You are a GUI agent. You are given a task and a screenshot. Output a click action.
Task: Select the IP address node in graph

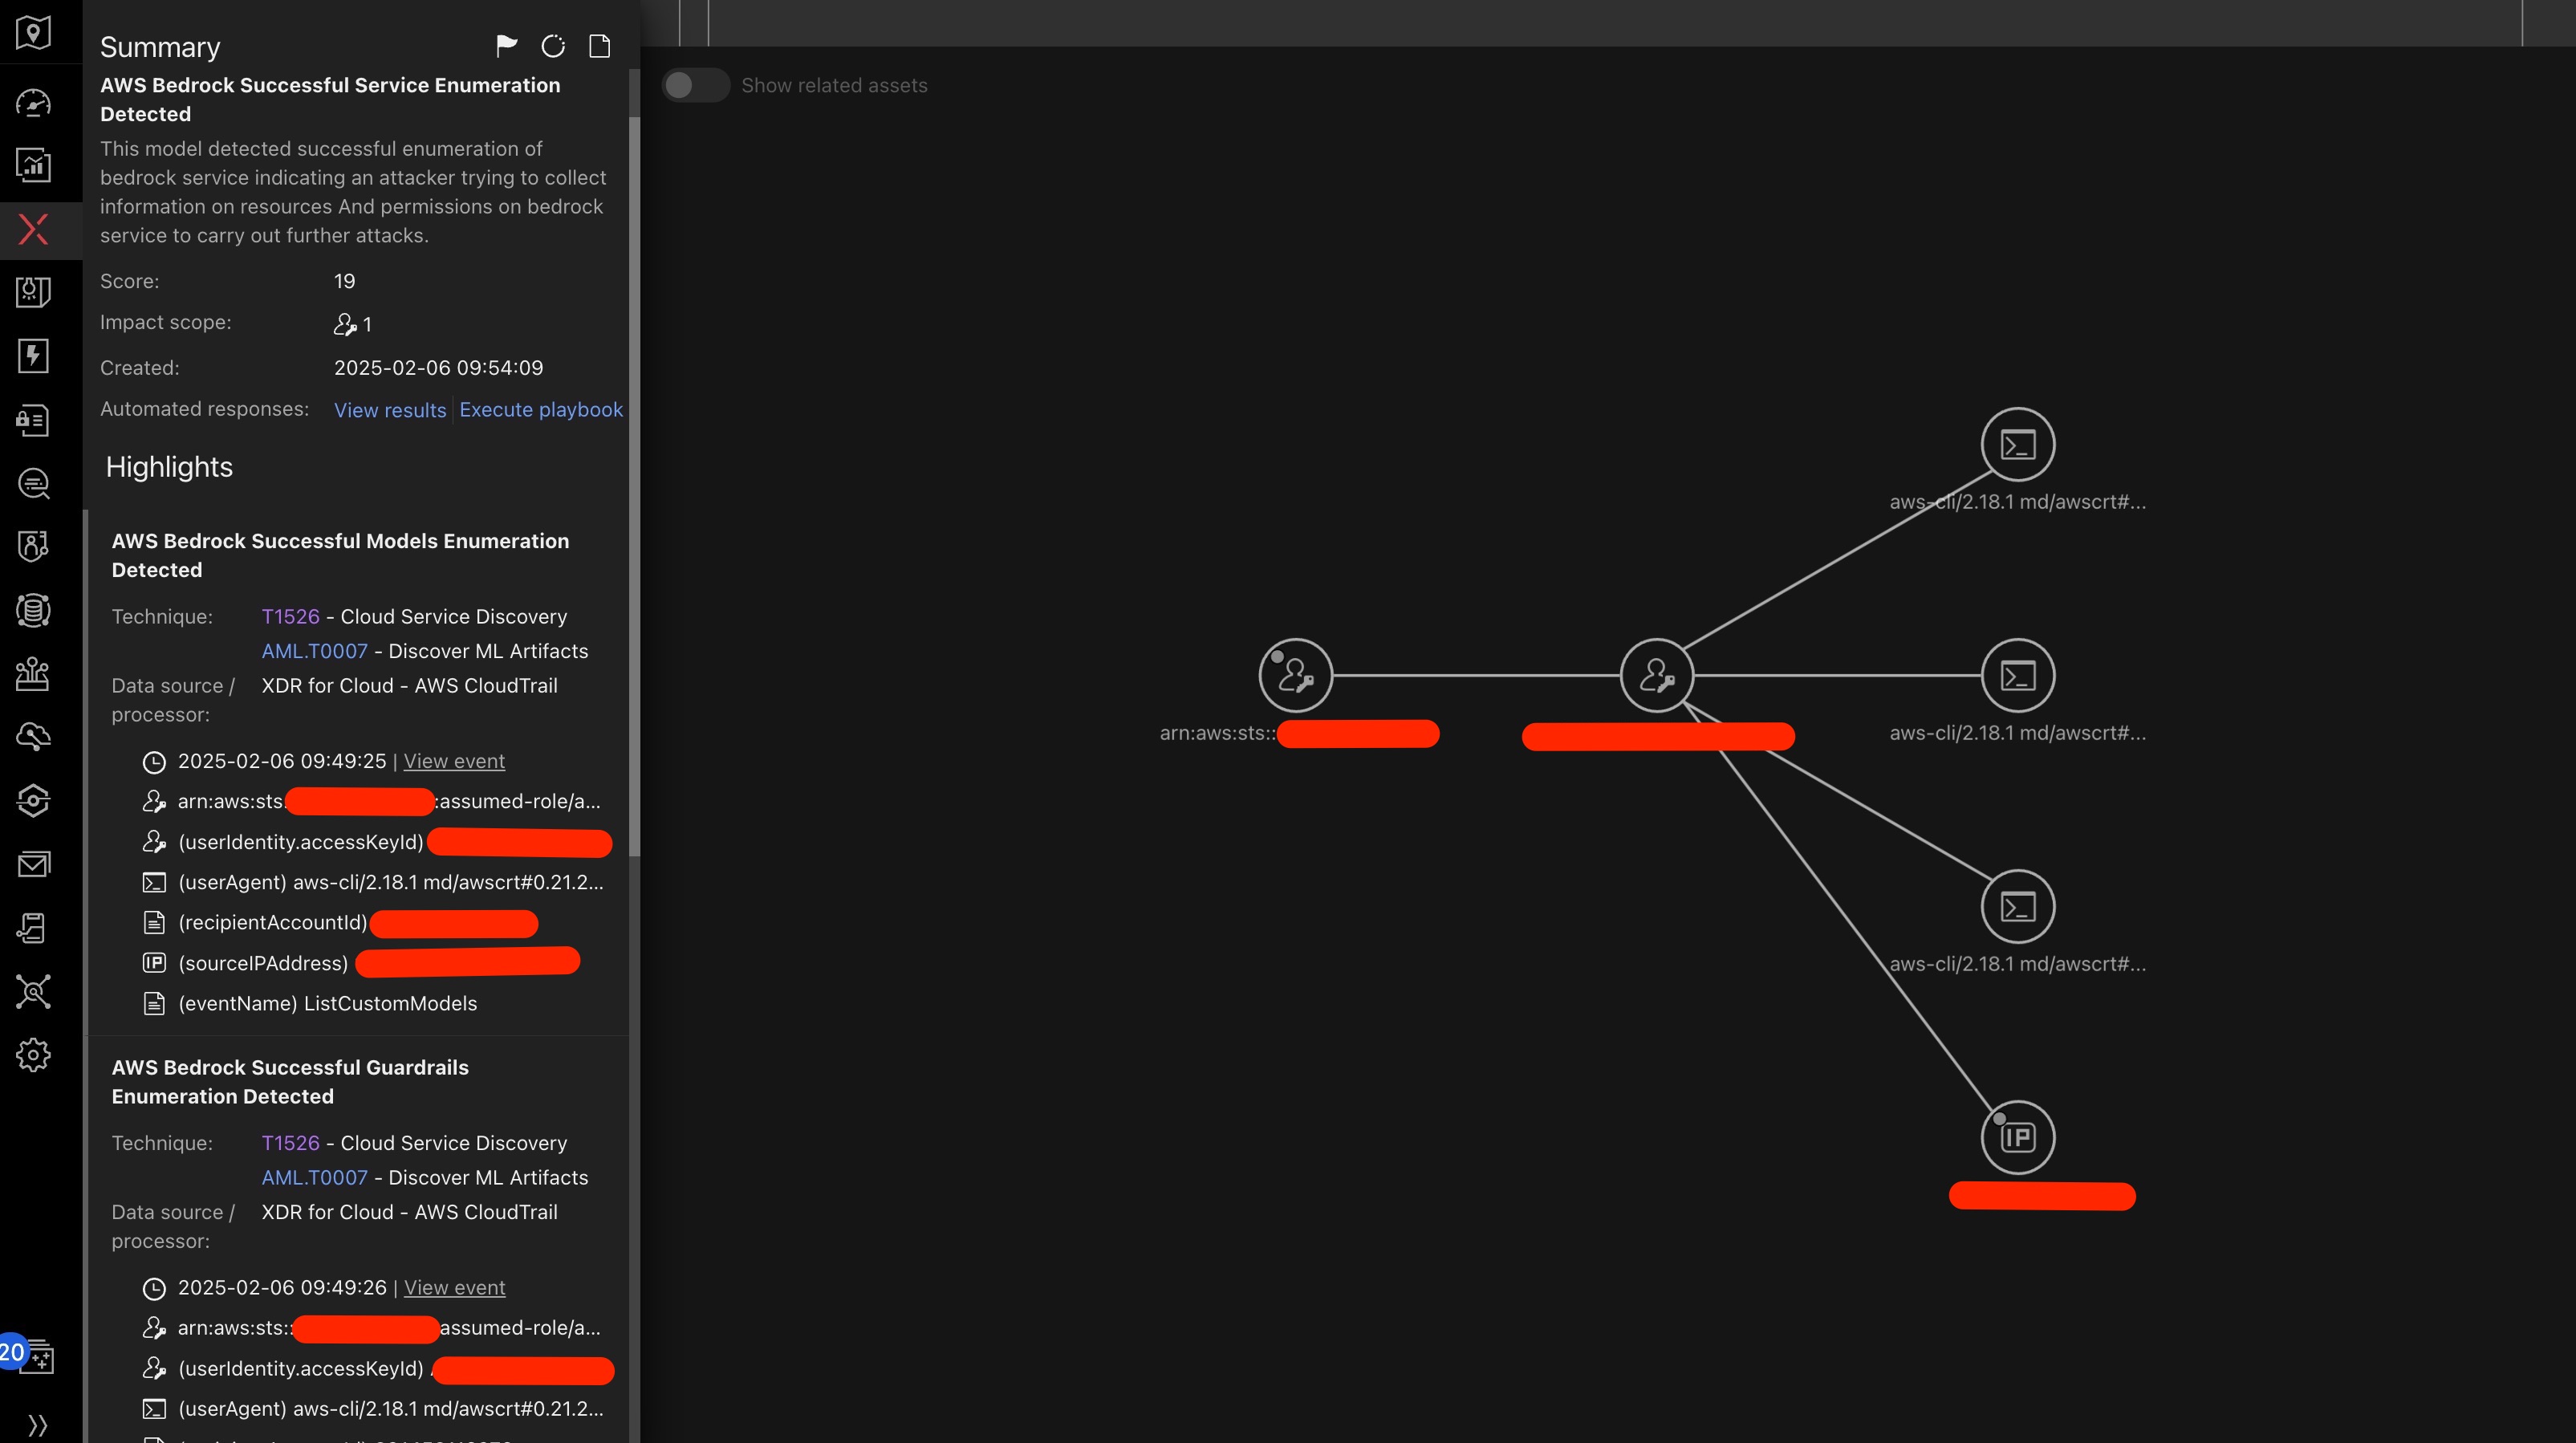coord(2017,1137)
